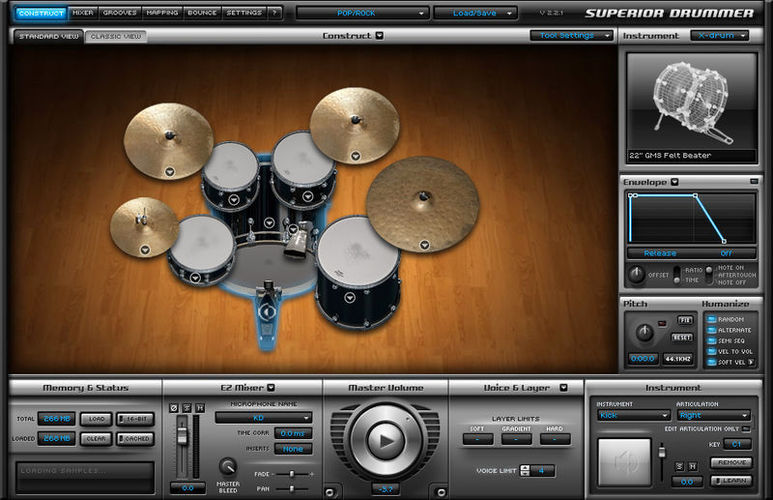Open the Tool Settings dropdown

pyautogui.click(x=571, y=36)
